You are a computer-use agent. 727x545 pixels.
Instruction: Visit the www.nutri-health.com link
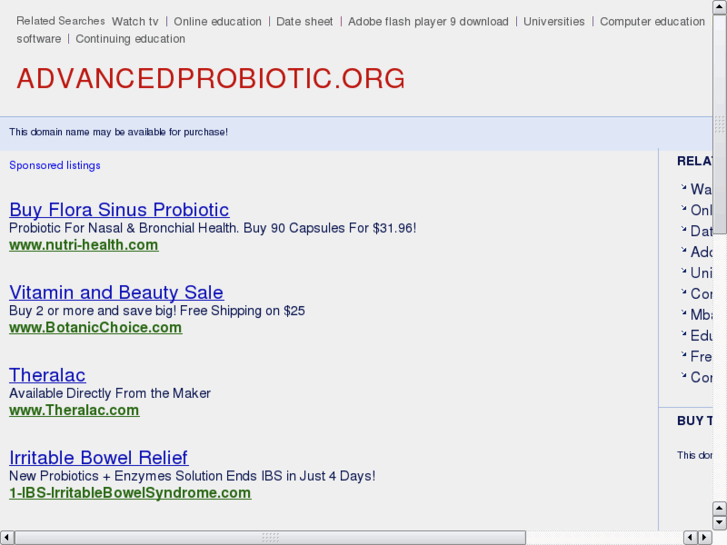tap(84, 245)
